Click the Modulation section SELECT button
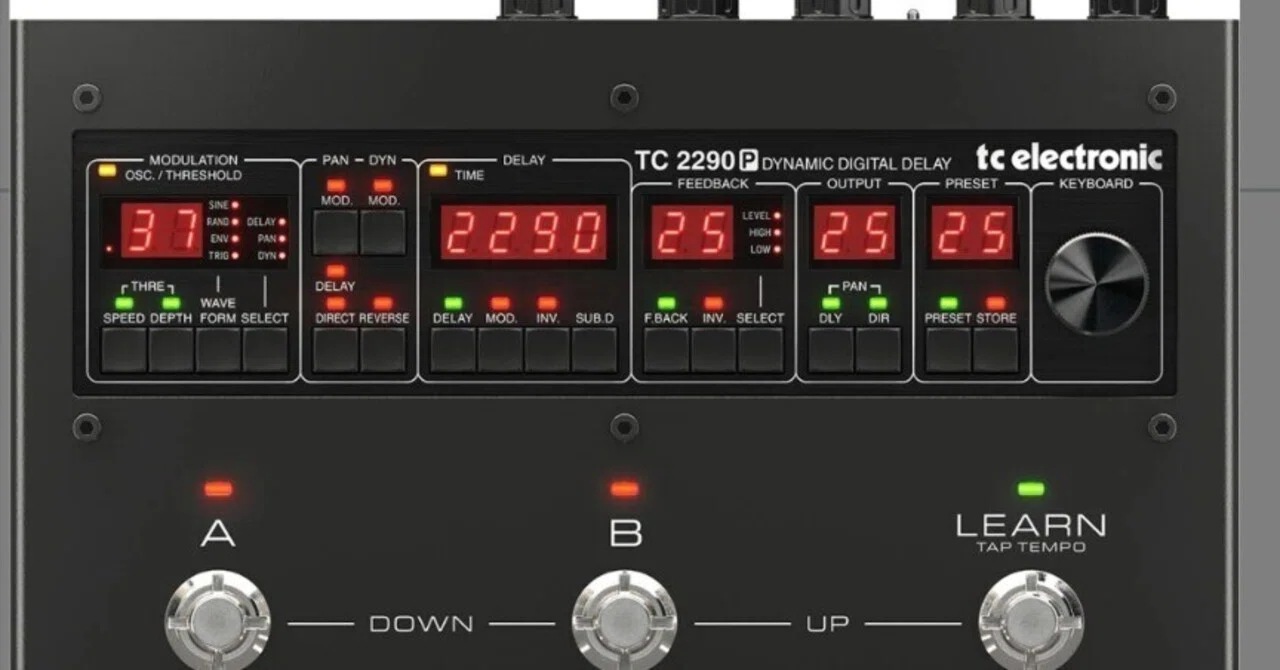Screen dimensions: 1280x670 tap(265, 349)
